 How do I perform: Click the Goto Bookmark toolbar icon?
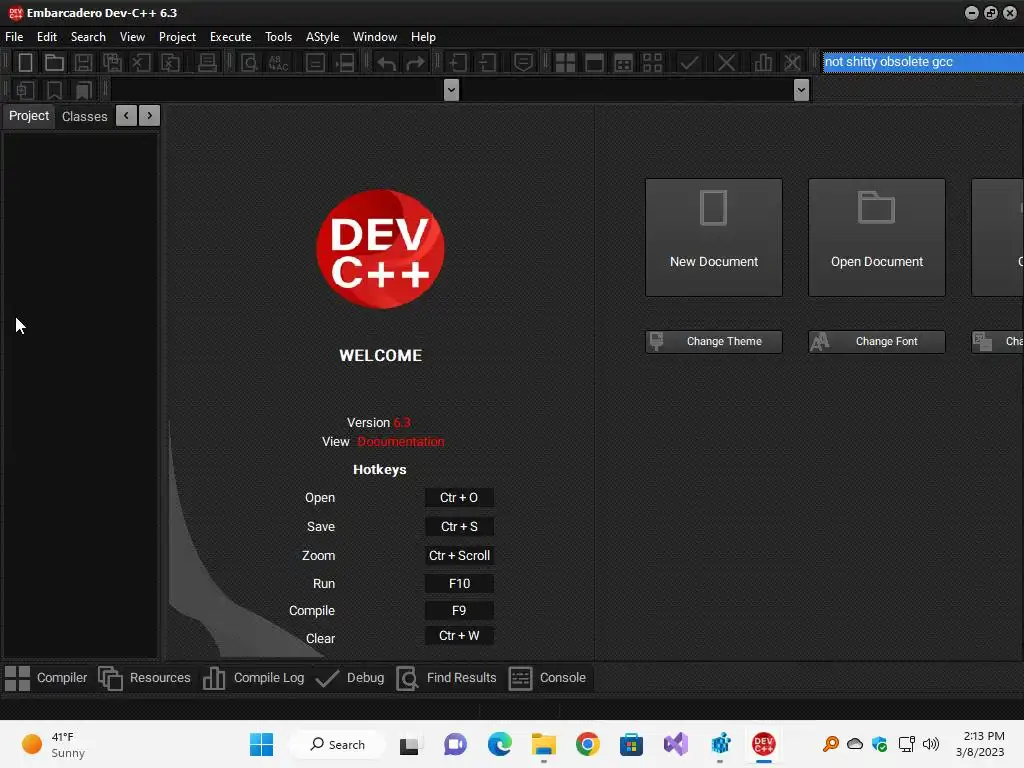(x=84, y=89)
